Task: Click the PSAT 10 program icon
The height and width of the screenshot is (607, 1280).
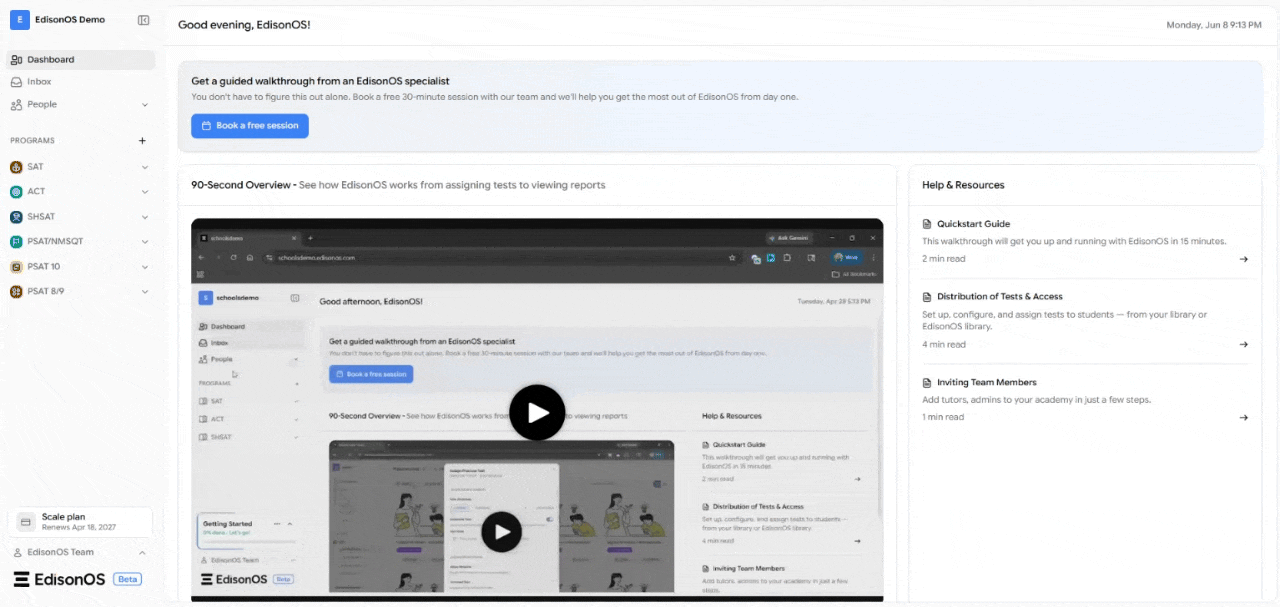Action: point(16,267)
